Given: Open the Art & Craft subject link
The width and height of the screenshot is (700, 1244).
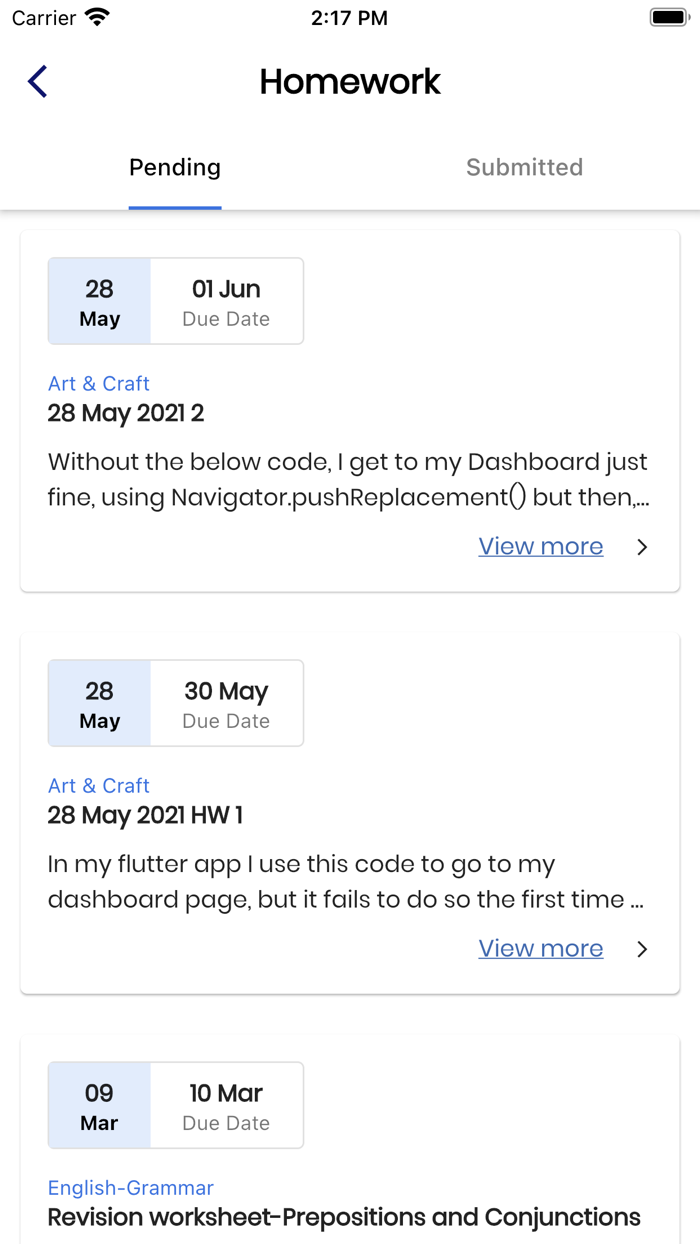Looking at the screenshot, I should [x=98, y=383].
